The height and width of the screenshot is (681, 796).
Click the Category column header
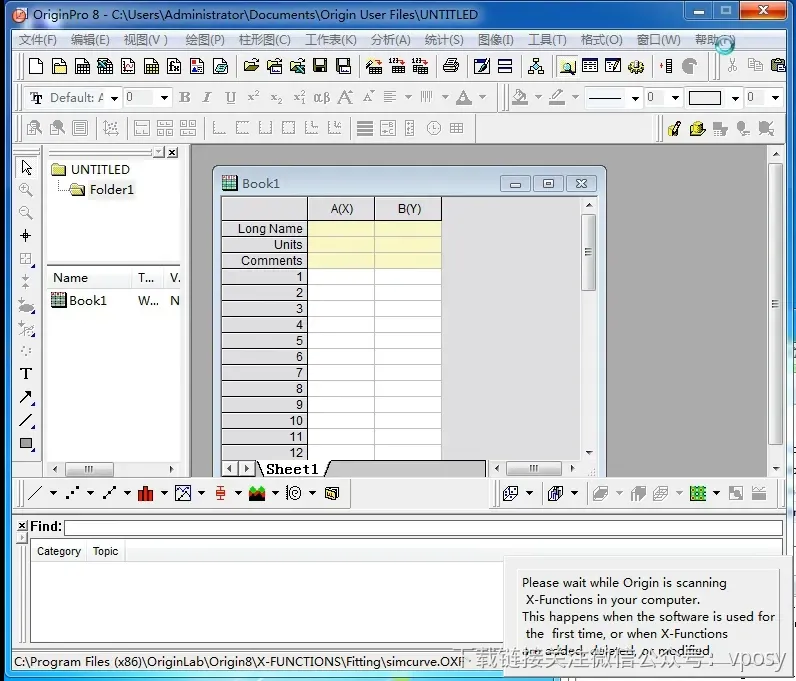point(59,551)
